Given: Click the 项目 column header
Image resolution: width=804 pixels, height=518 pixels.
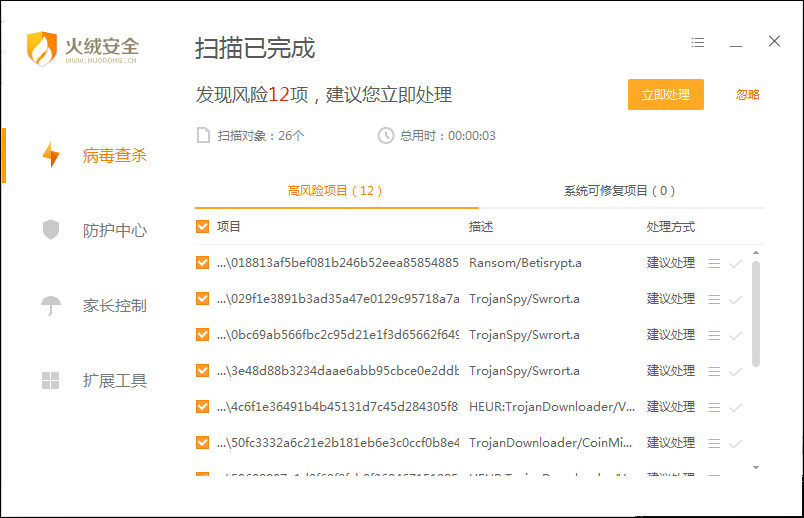Looking at the screenshot, I should (x=229, y=227).
